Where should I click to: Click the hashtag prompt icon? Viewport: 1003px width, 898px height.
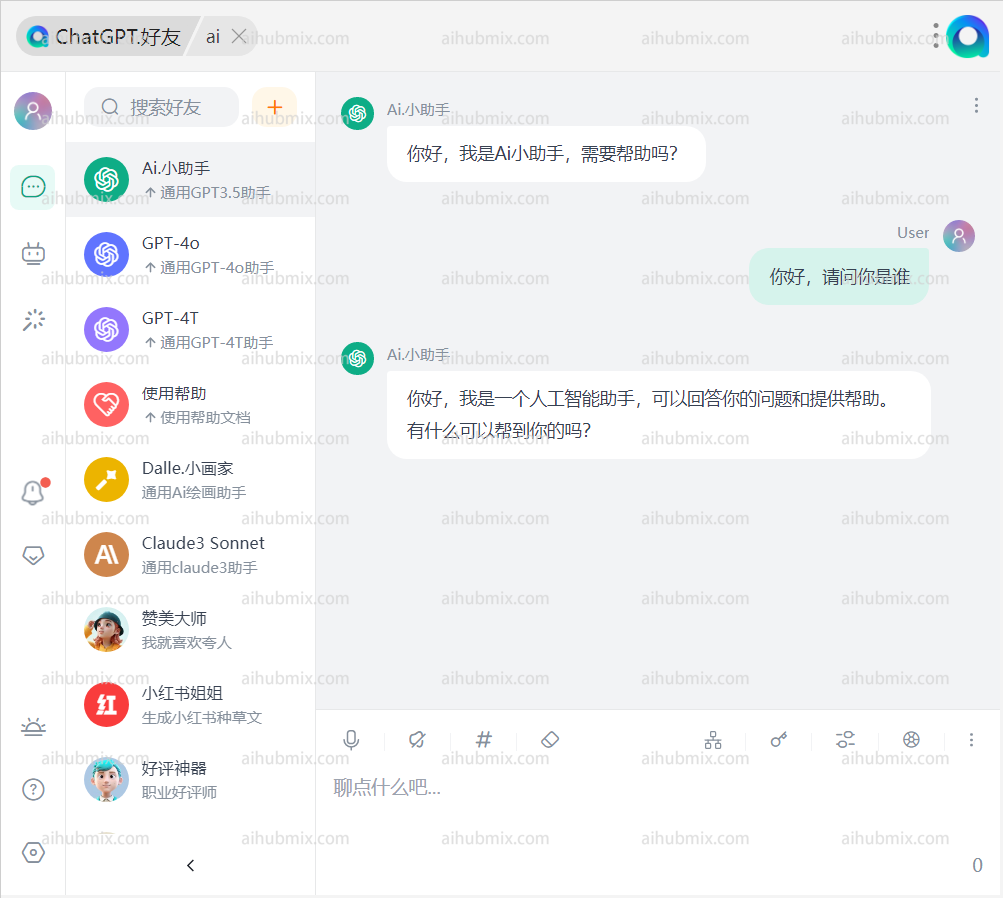tap(484, 740)
